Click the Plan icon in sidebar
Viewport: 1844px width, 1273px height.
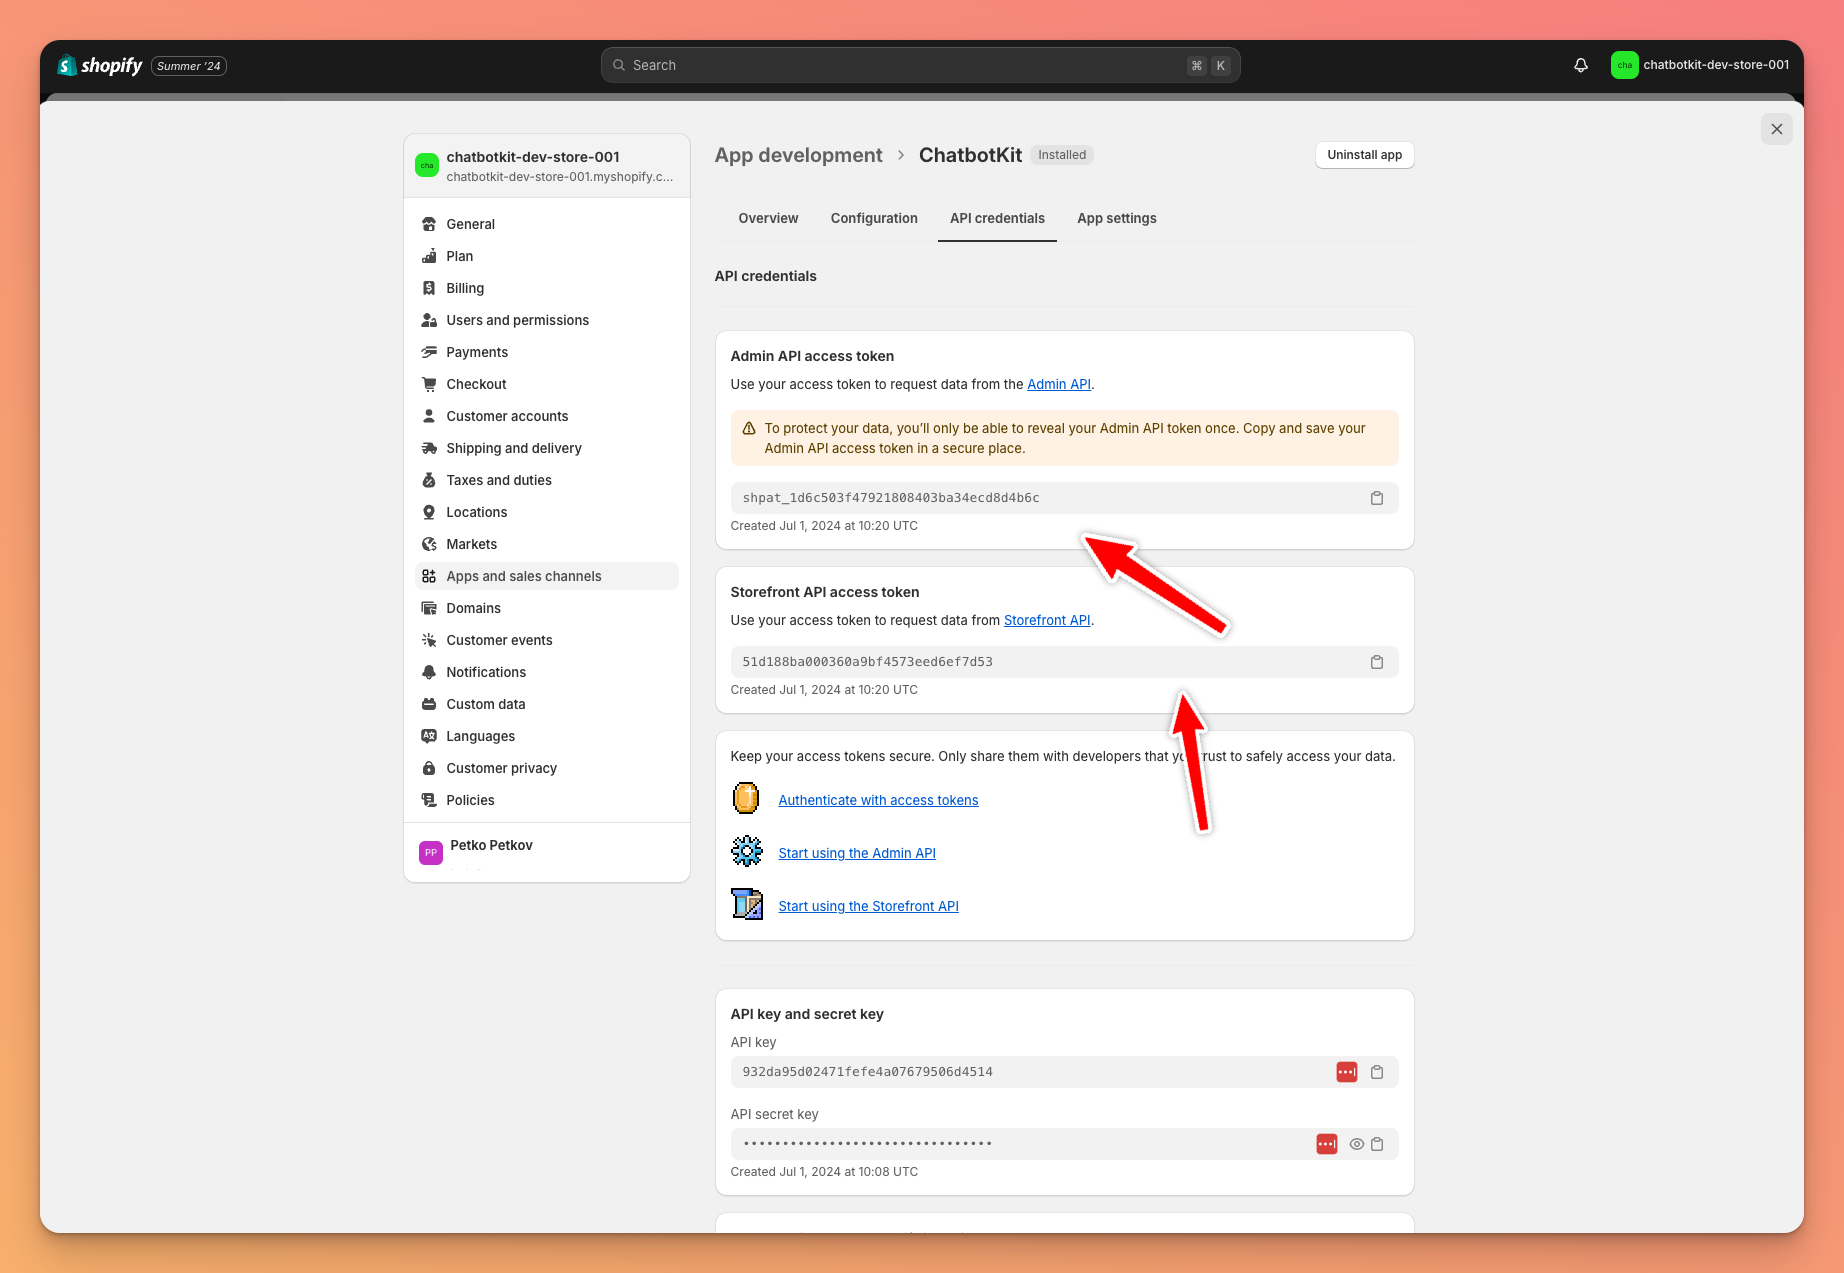pos(429,256)
